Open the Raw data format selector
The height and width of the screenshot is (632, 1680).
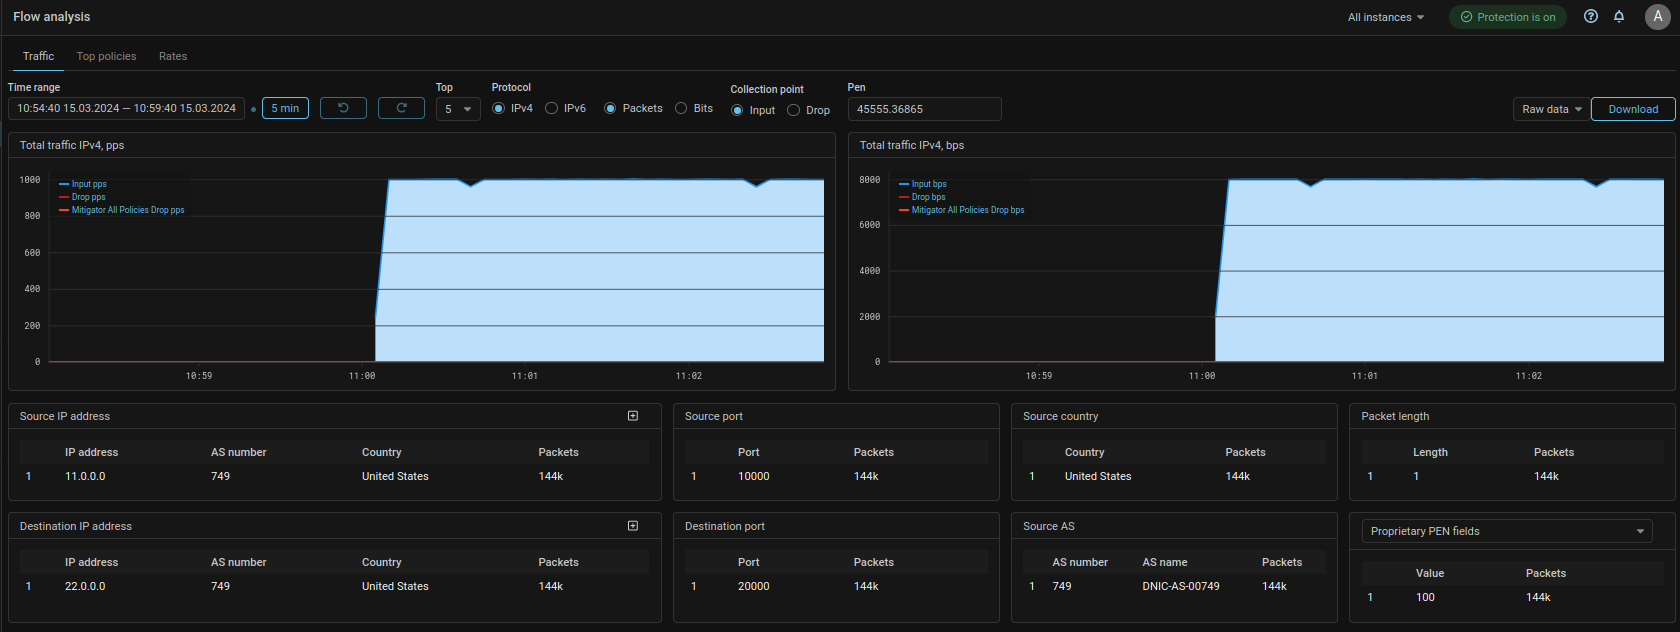click(x=1551, y=109)
